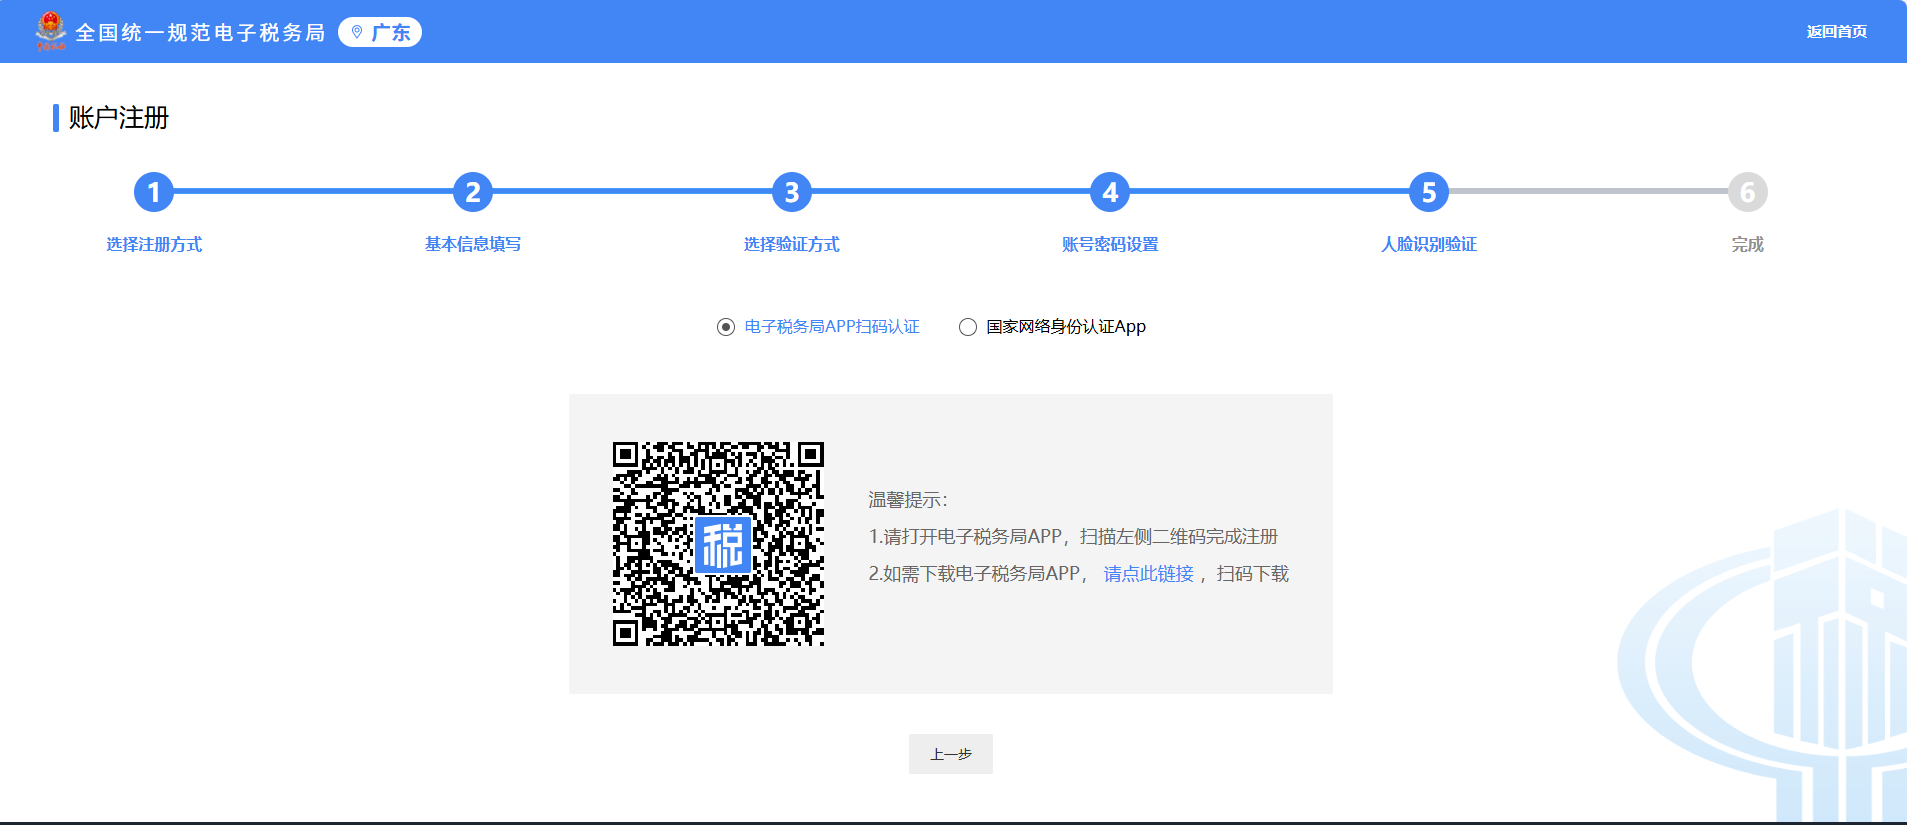Click the 全国统一规范电子税务局 title

click(200, 33)
